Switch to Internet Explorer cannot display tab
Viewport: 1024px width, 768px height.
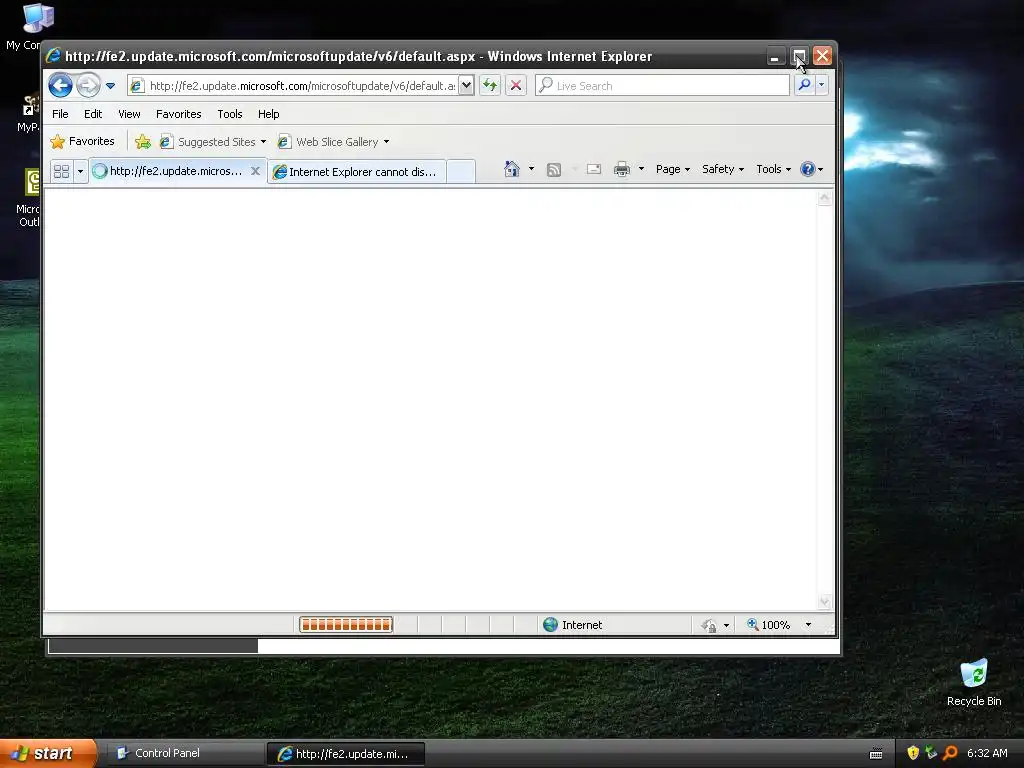[x=357, y=172]
